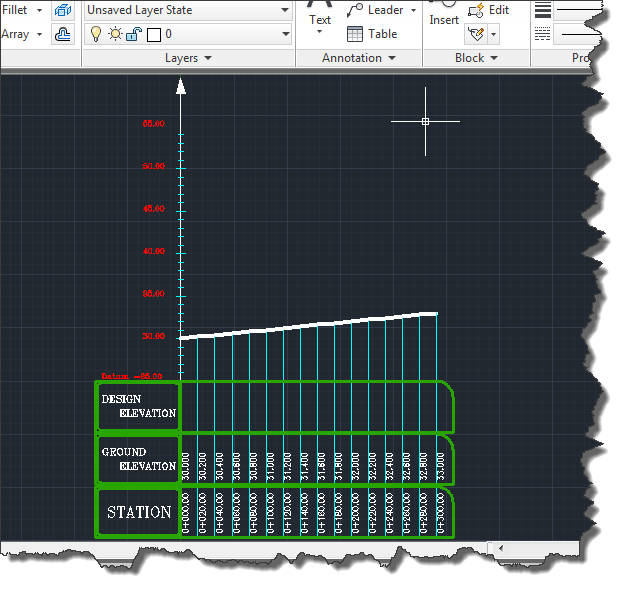Click the layer on/off lightbulb icon
The image size is (626, 589).
96,34
